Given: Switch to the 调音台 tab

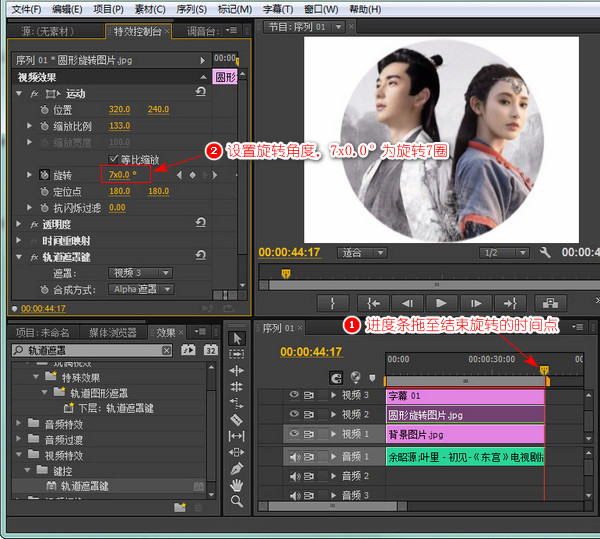Looking at the screenshot, I should click(202, 31).
